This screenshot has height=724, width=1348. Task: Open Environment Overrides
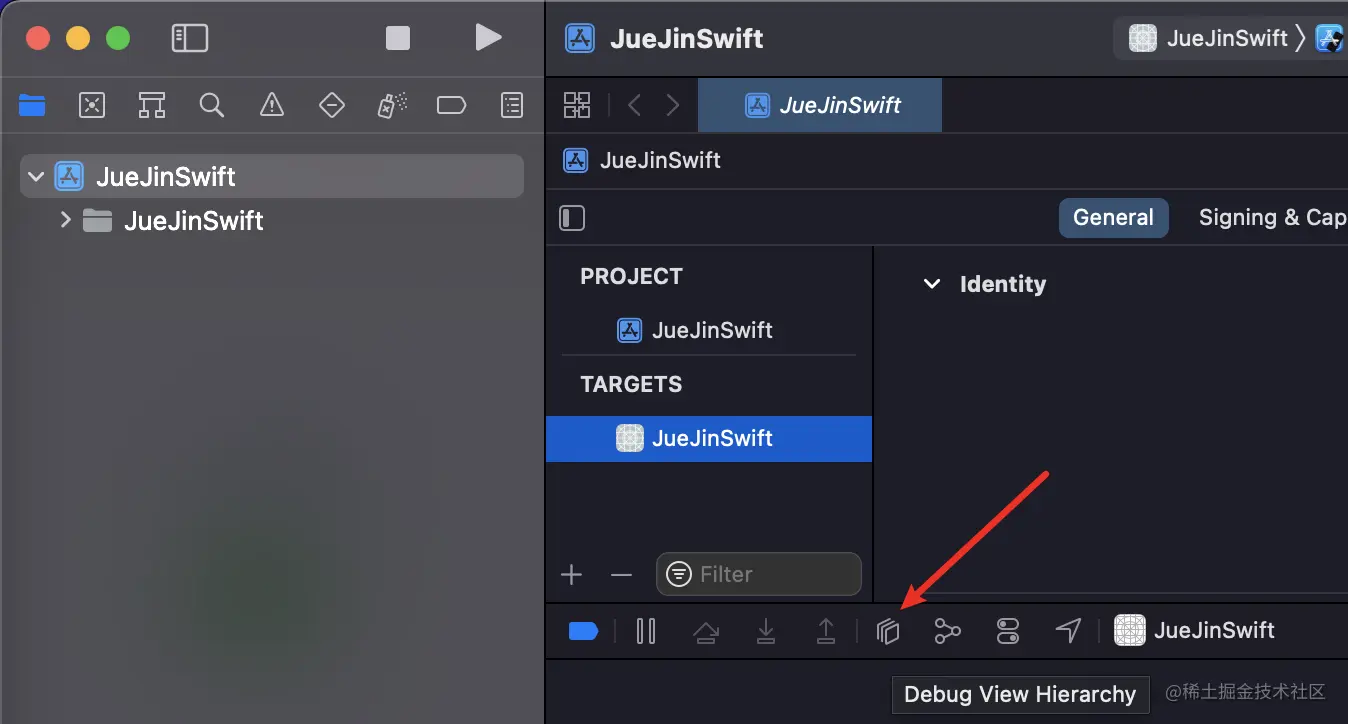point(1008,631)
